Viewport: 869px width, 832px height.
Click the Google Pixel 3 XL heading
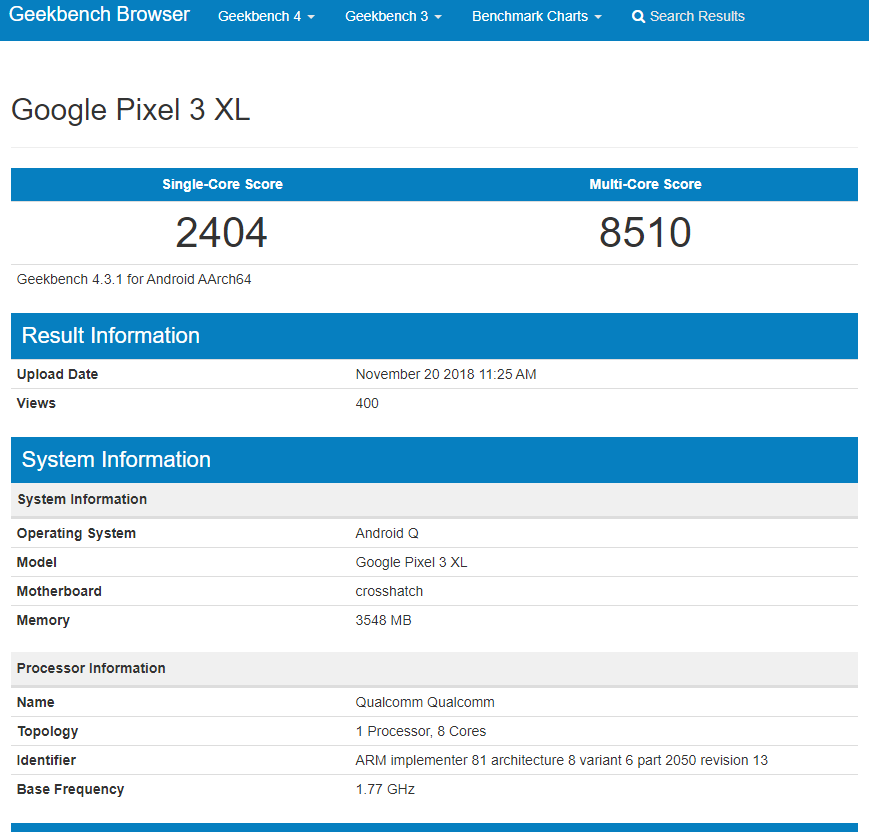[x=130, y=109]
